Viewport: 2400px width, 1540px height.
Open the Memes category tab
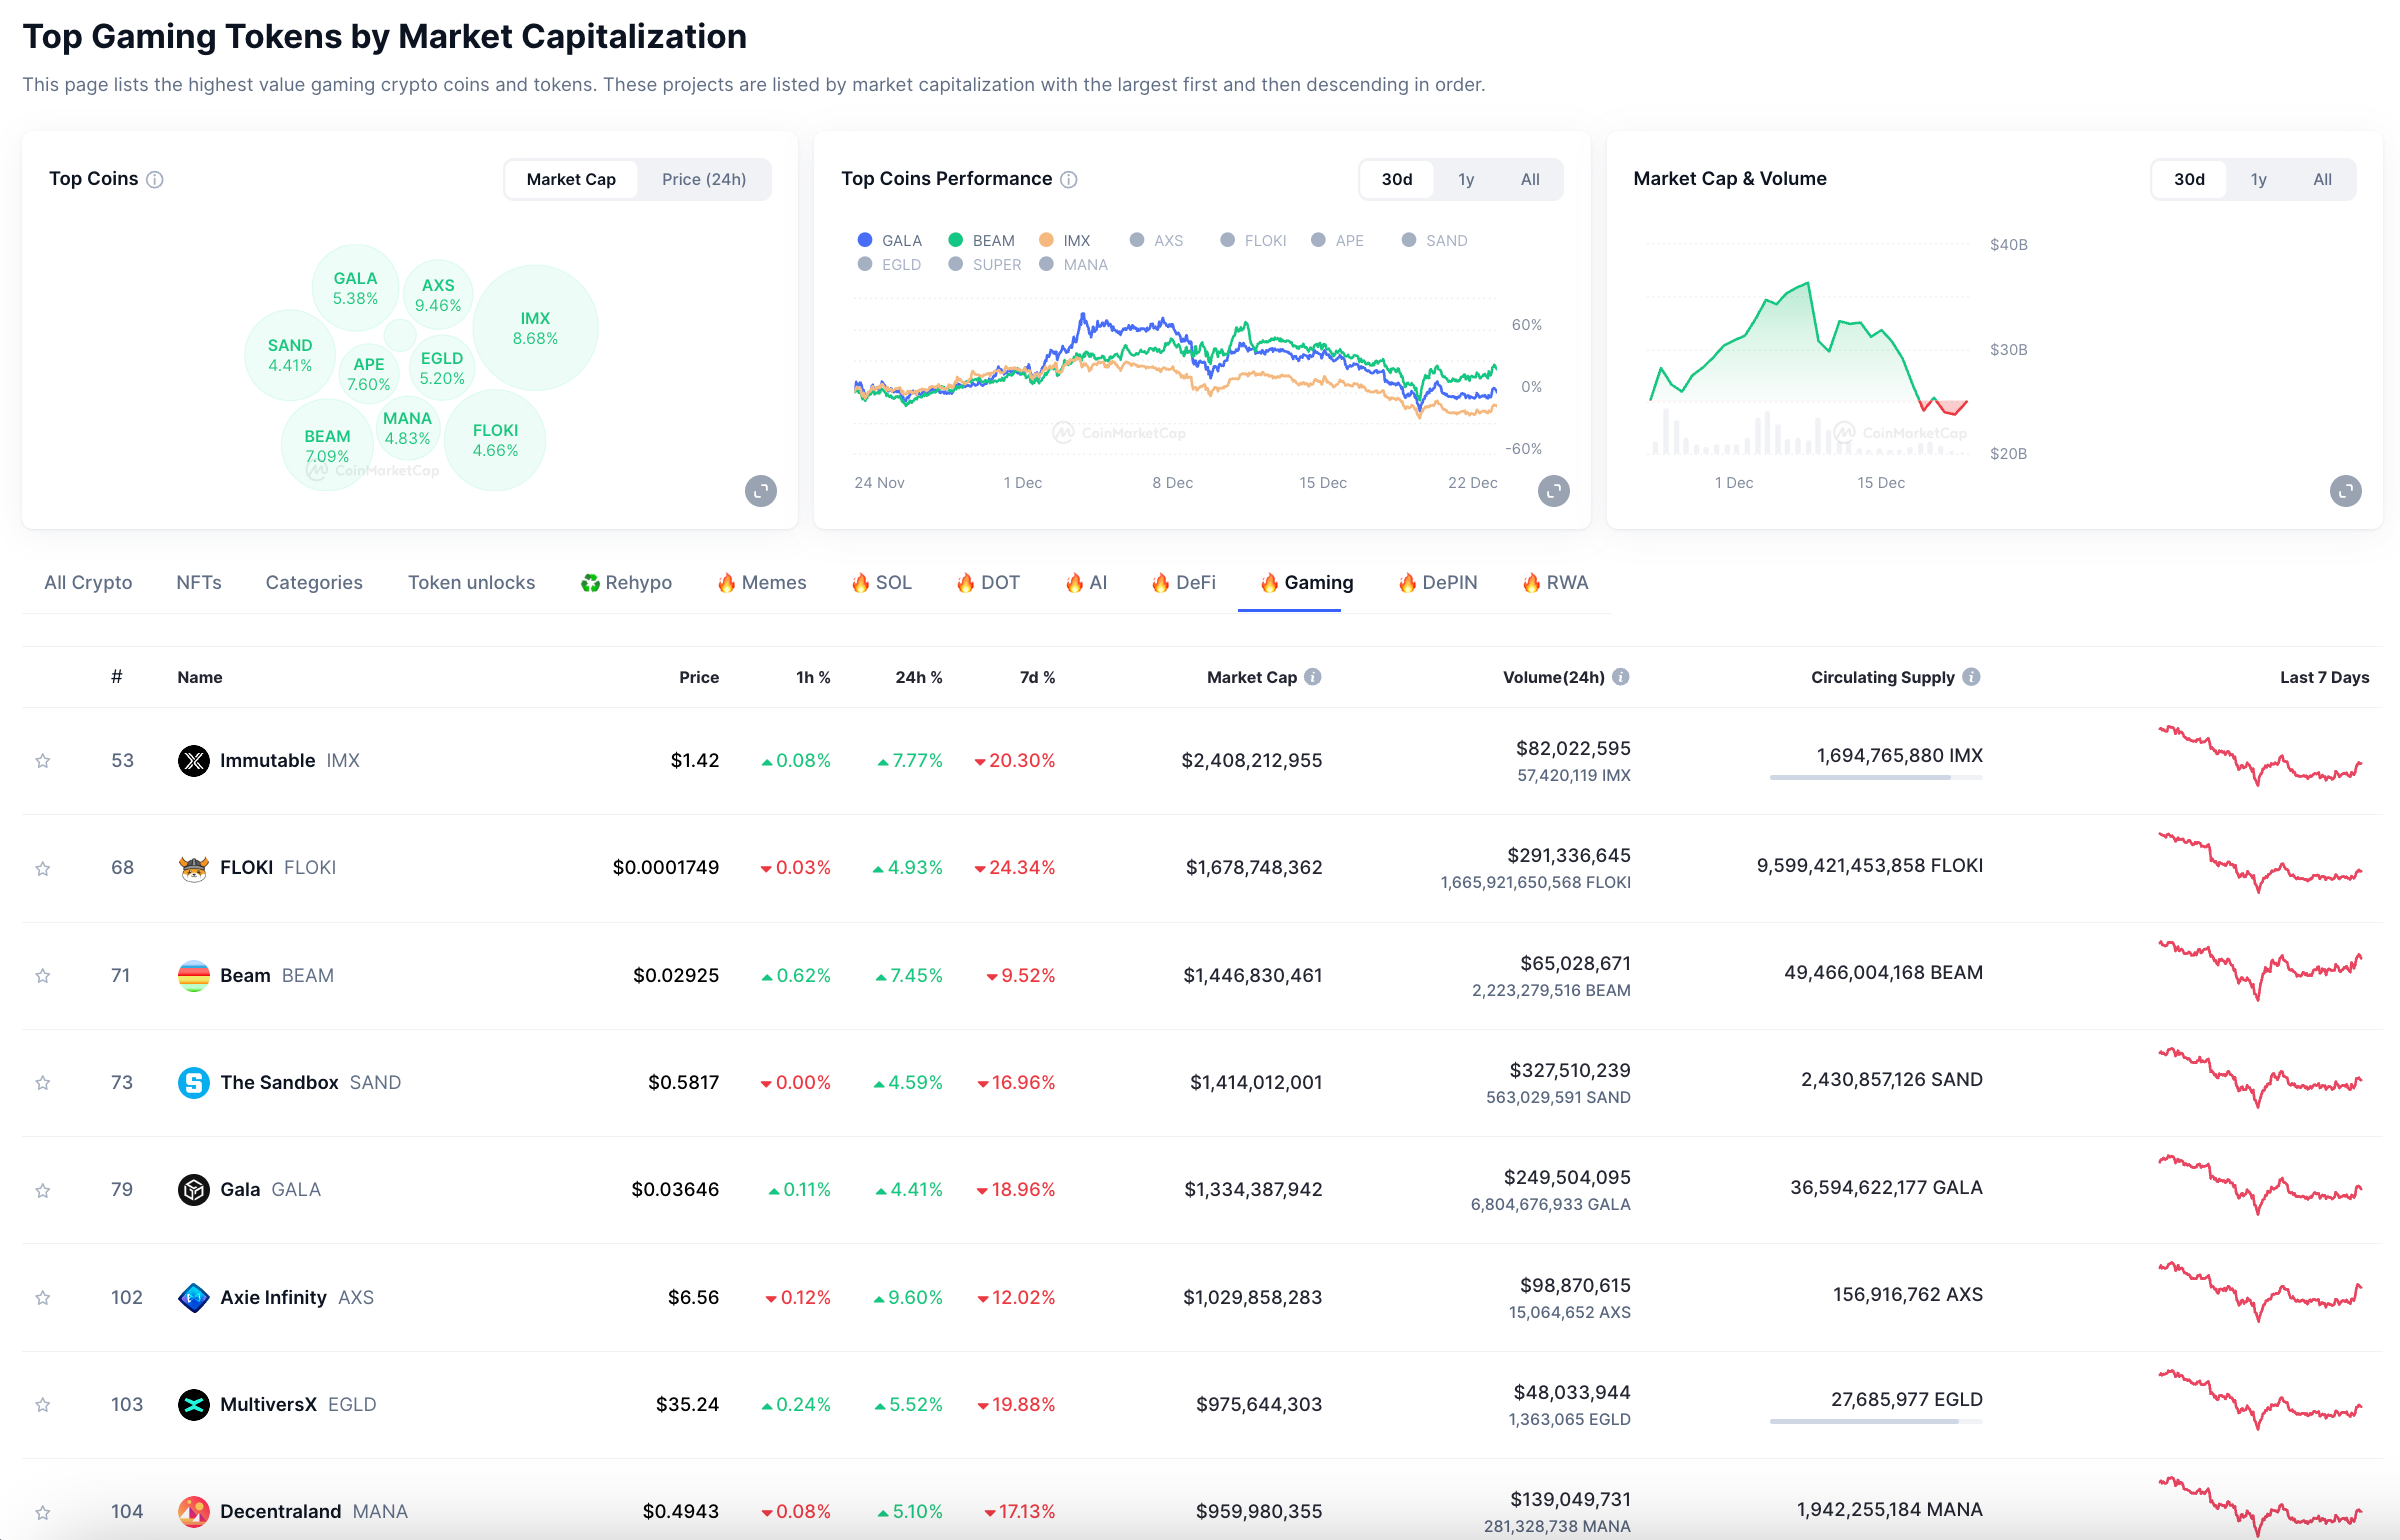point(762,583)
